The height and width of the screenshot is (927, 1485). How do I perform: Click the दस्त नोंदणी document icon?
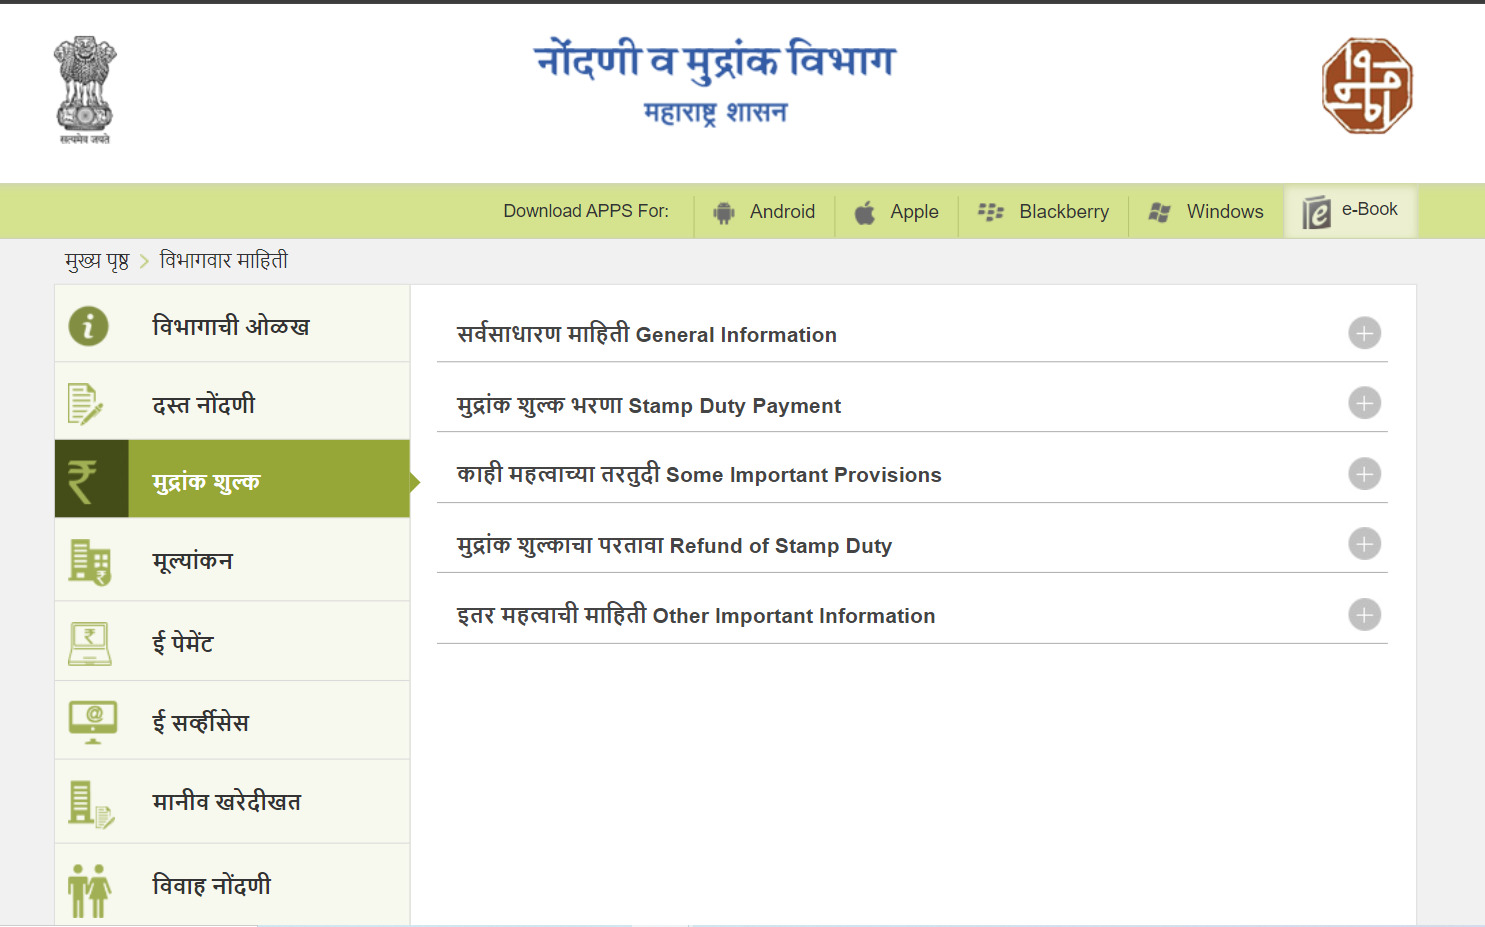[87, 403]
